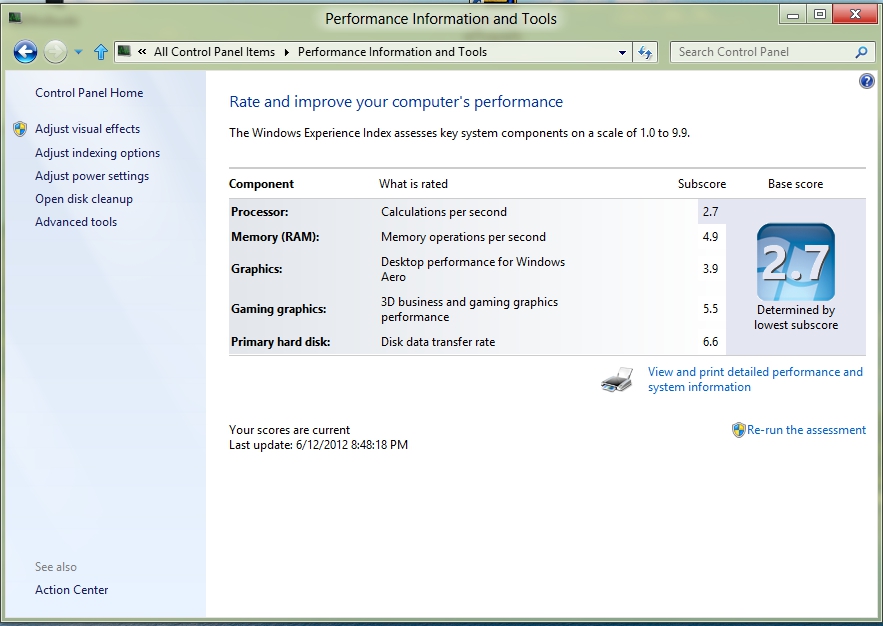The image size is (883, 626).
Task: Click the window icon in title bar
Action: [x=15, y=18]
